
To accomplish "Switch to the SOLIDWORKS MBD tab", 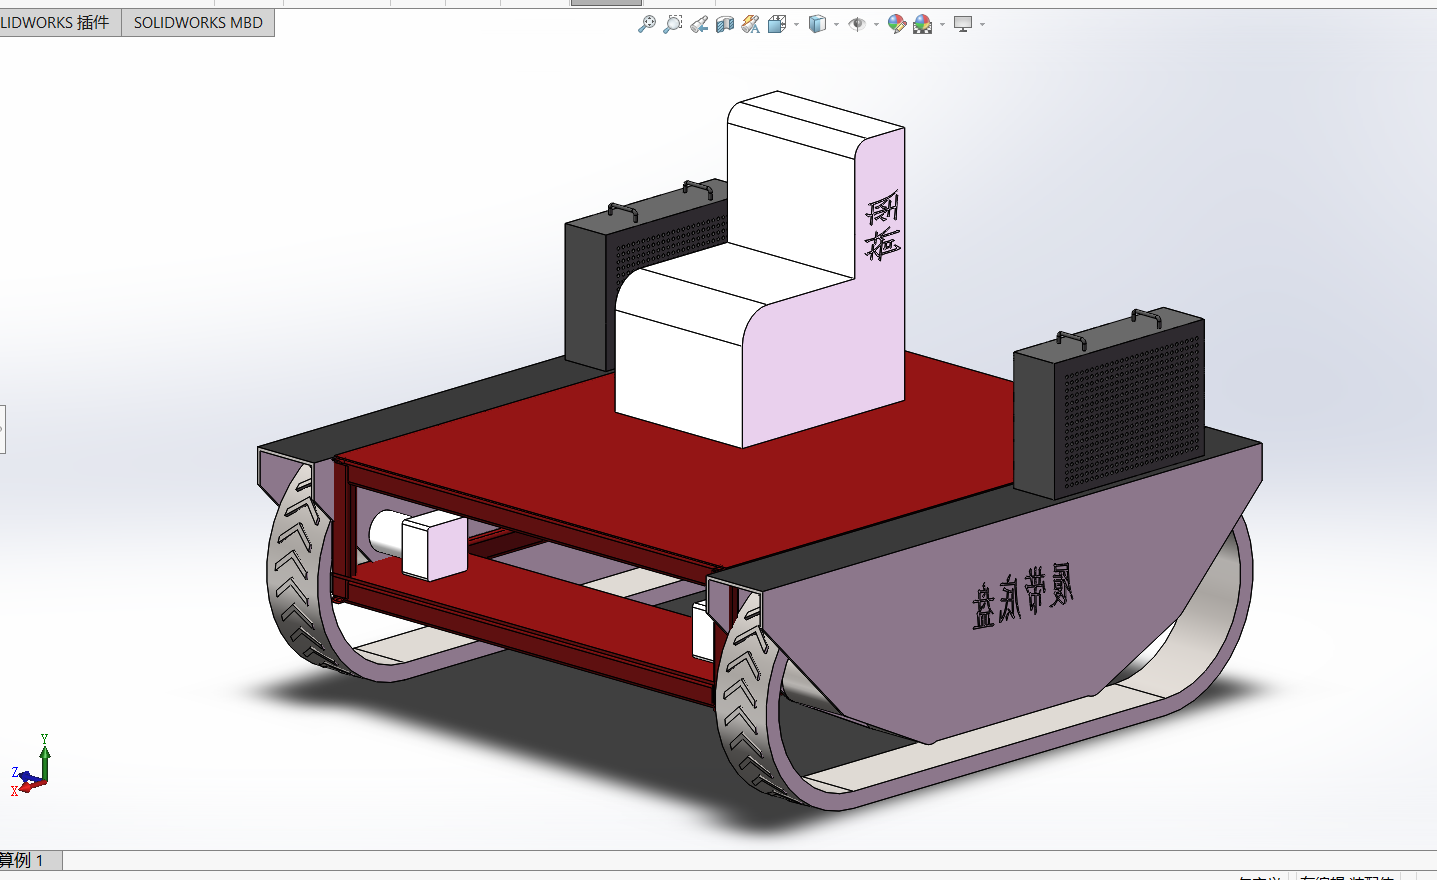I will point(198,22).
